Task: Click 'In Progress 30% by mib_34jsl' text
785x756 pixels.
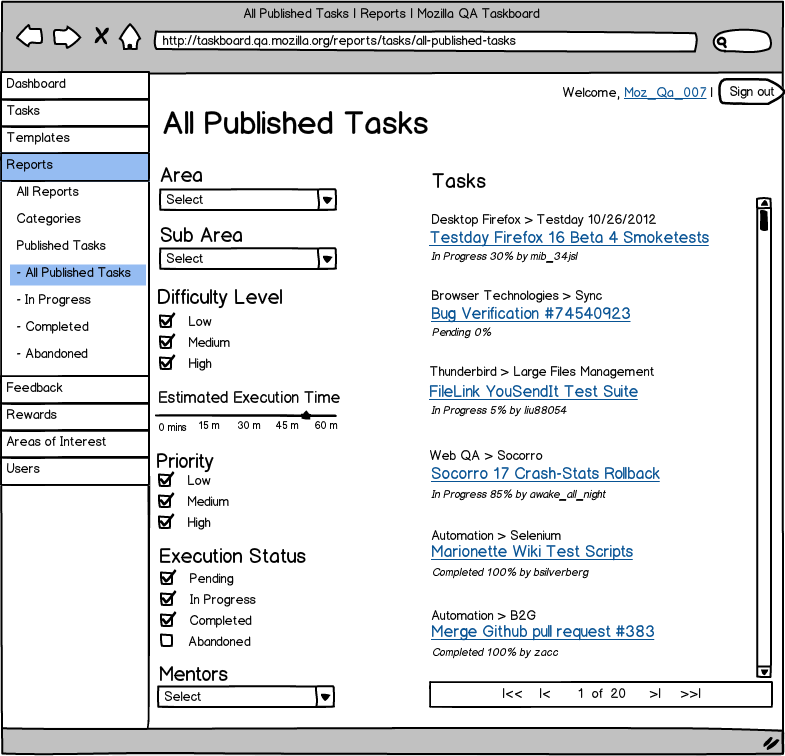Action: tap(505, 256)
